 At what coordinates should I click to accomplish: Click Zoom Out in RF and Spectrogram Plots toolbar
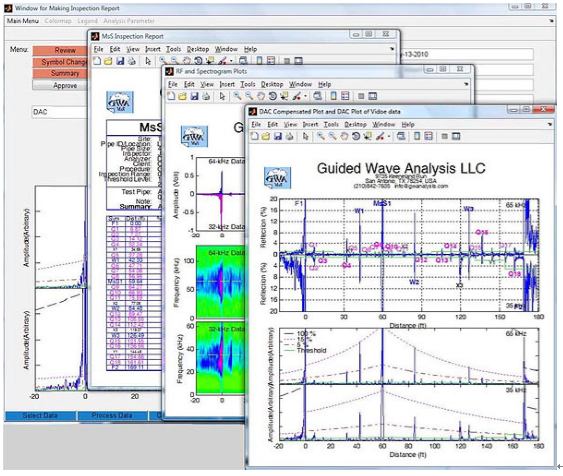coord(249,96)
